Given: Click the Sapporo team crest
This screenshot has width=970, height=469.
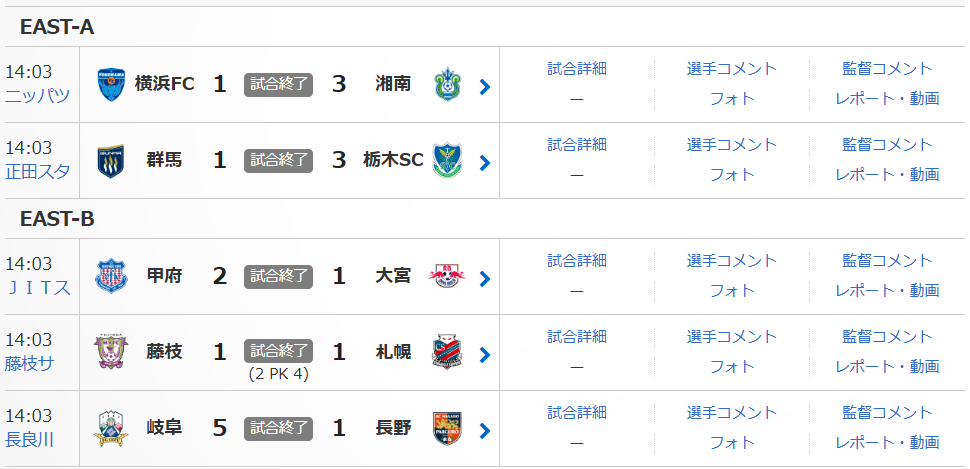Looking at the screenshot, I should tap(447, 353).
